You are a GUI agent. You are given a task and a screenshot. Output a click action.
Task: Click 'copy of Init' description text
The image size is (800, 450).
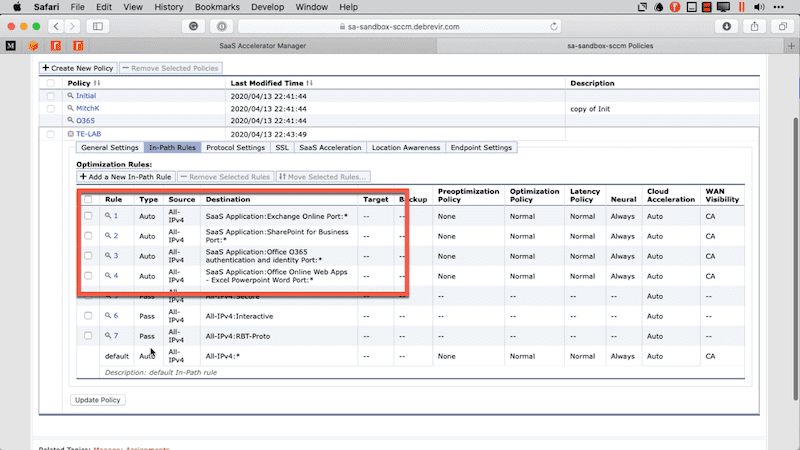(590, 109)
